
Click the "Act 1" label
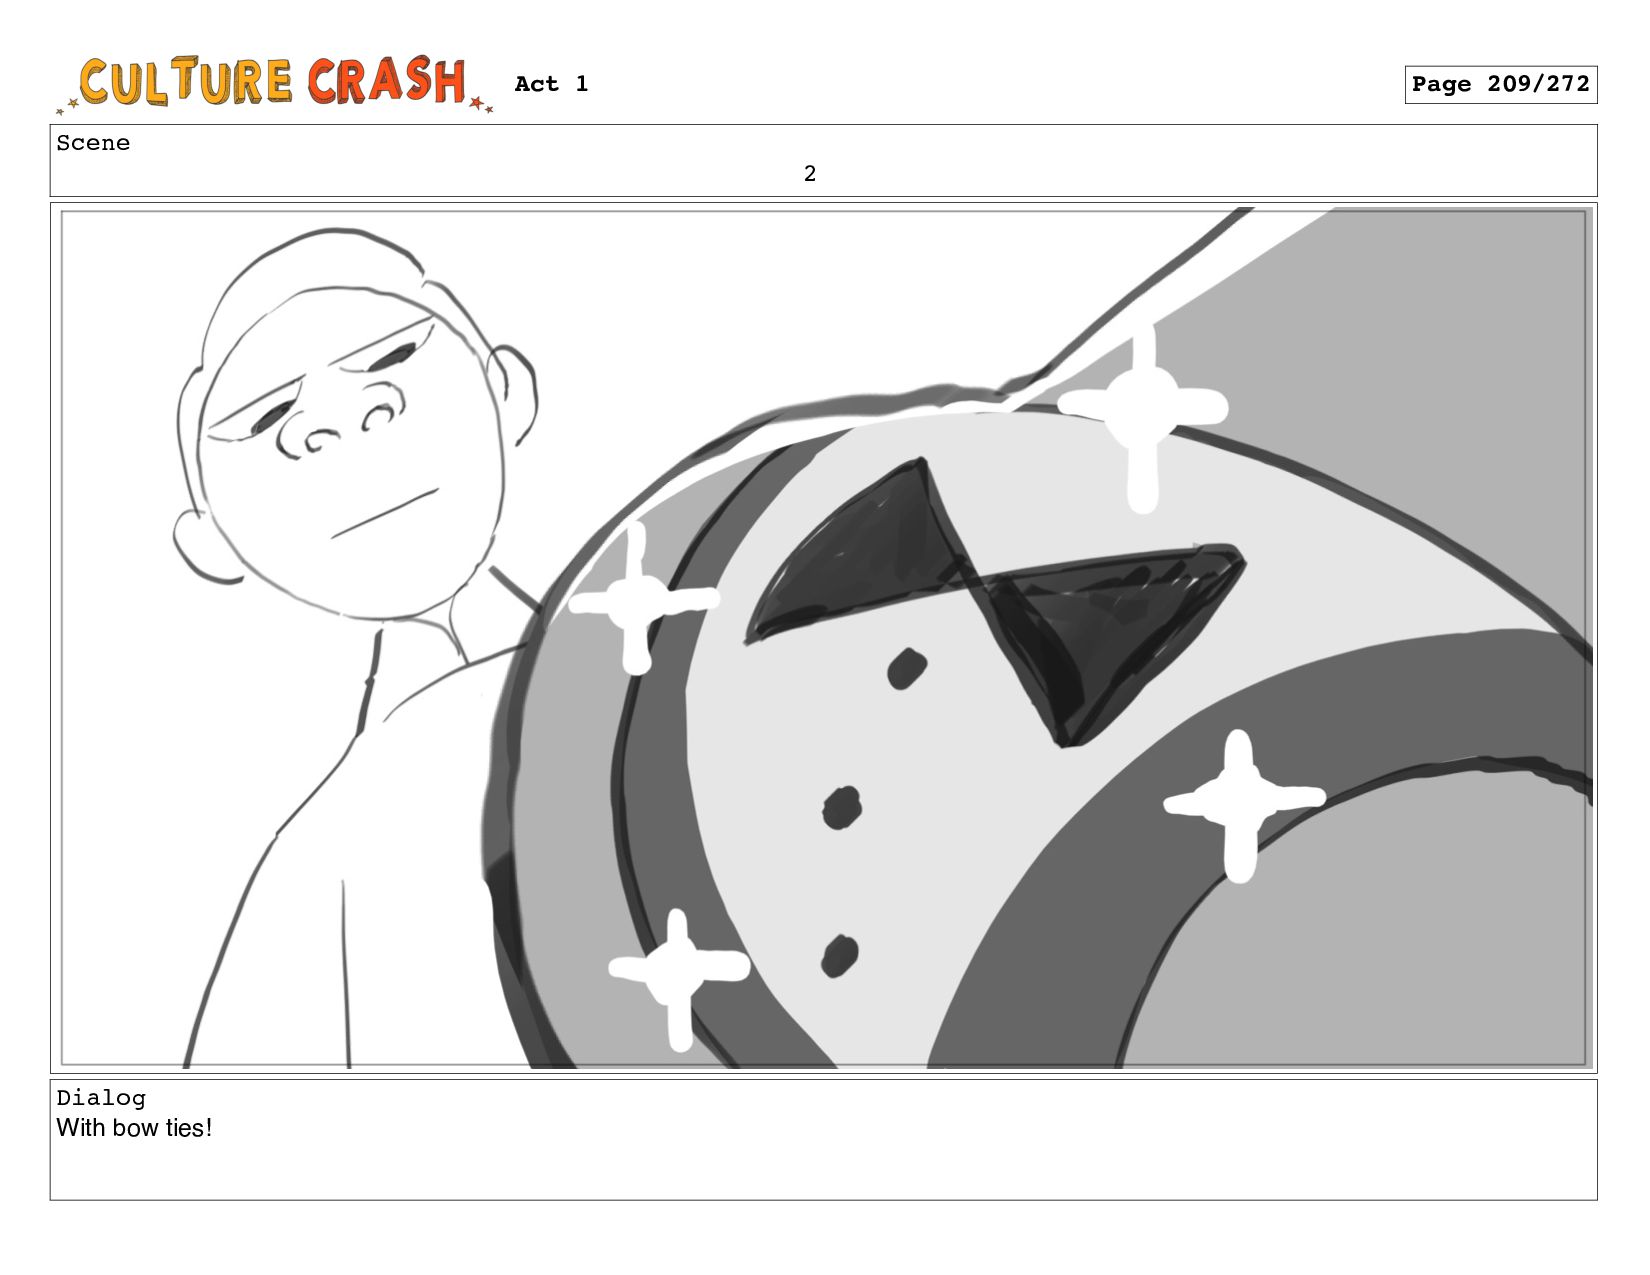pyautogui.click(x=551, y=84)
